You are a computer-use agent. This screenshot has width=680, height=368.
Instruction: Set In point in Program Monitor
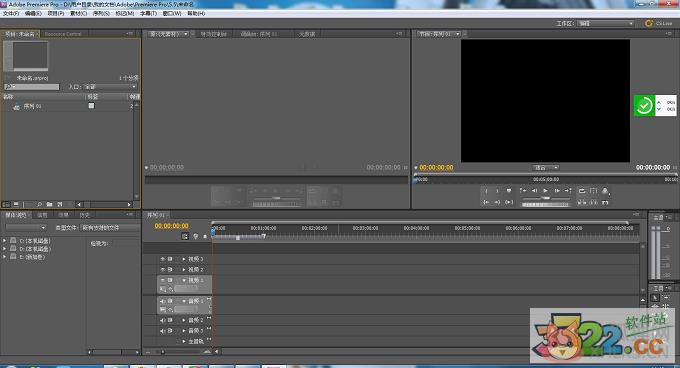[487, 191]
